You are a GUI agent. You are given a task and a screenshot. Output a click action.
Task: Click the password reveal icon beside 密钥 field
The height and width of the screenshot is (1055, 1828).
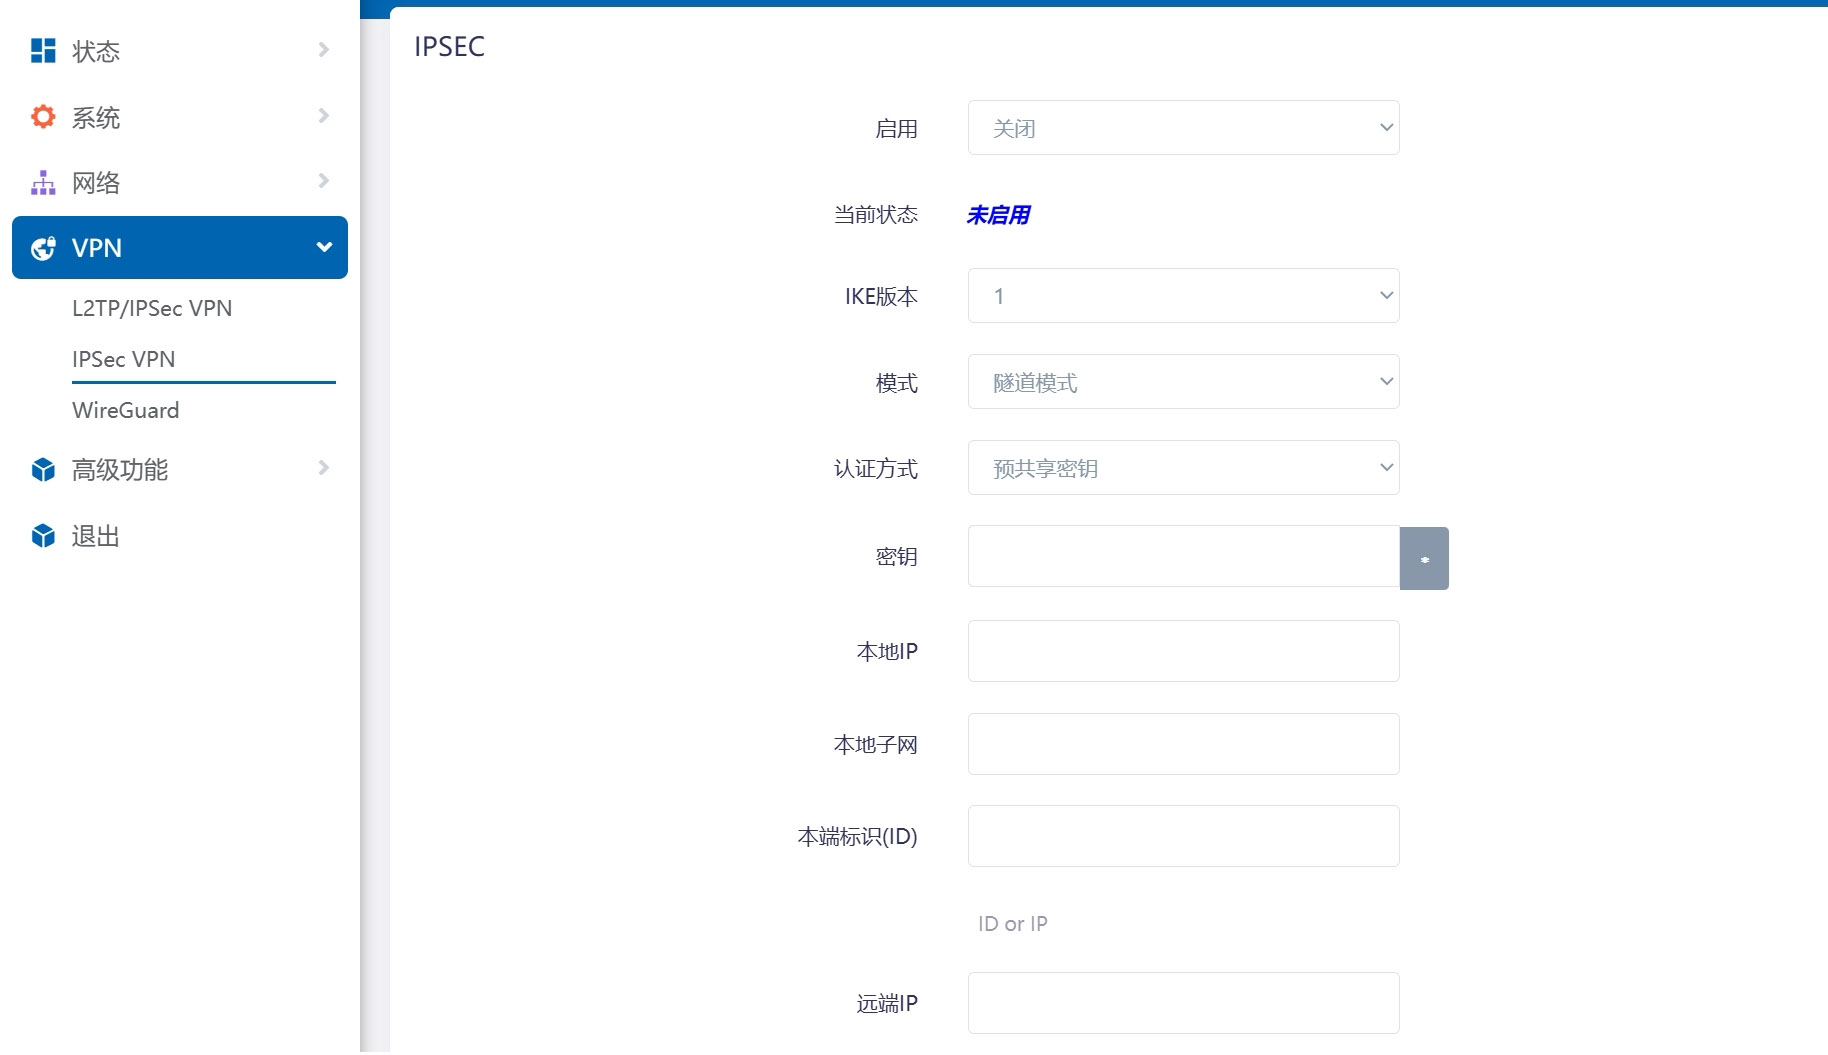pos(1424,558)
